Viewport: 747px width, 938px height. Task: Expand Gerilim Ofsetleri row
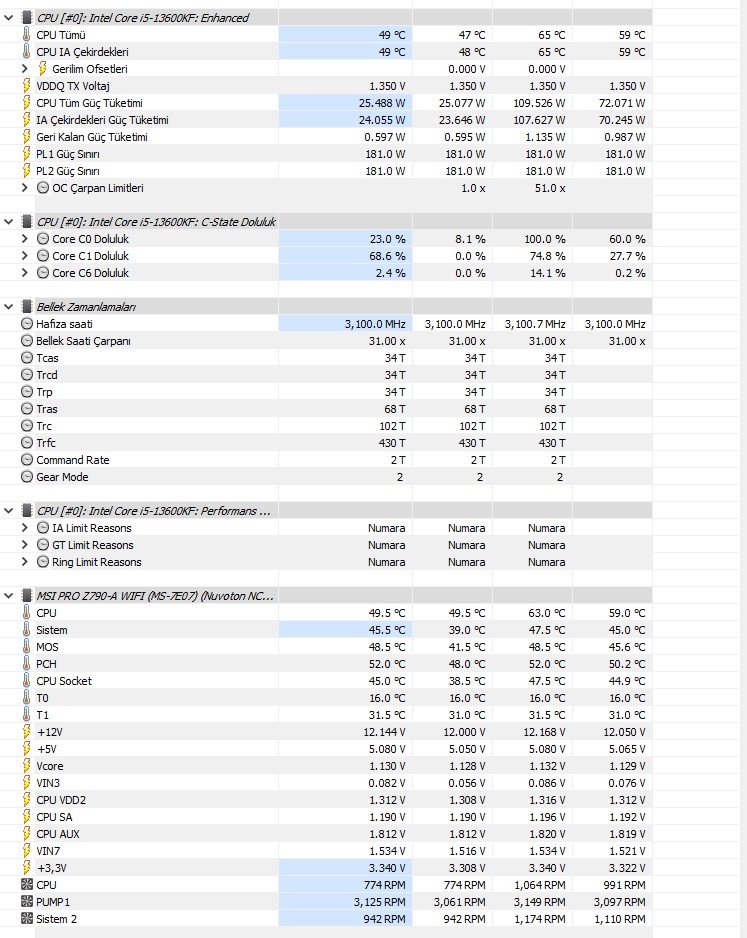[25, 69]
